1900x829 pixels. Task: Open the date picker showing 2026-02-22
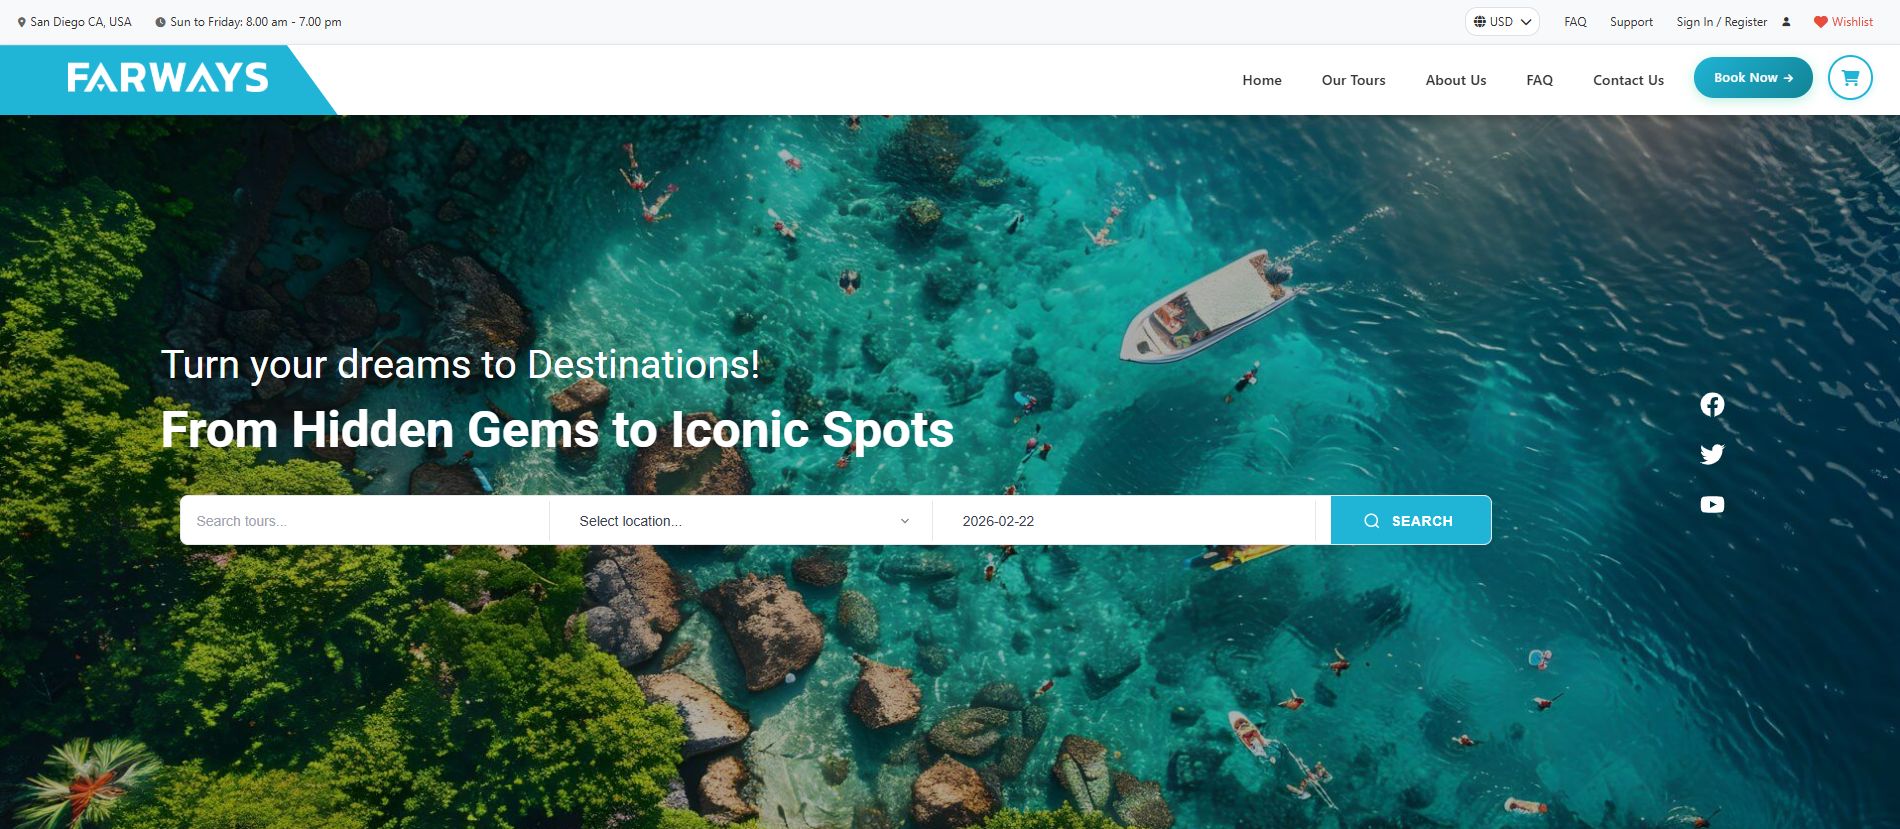(x=1124, y=521)
